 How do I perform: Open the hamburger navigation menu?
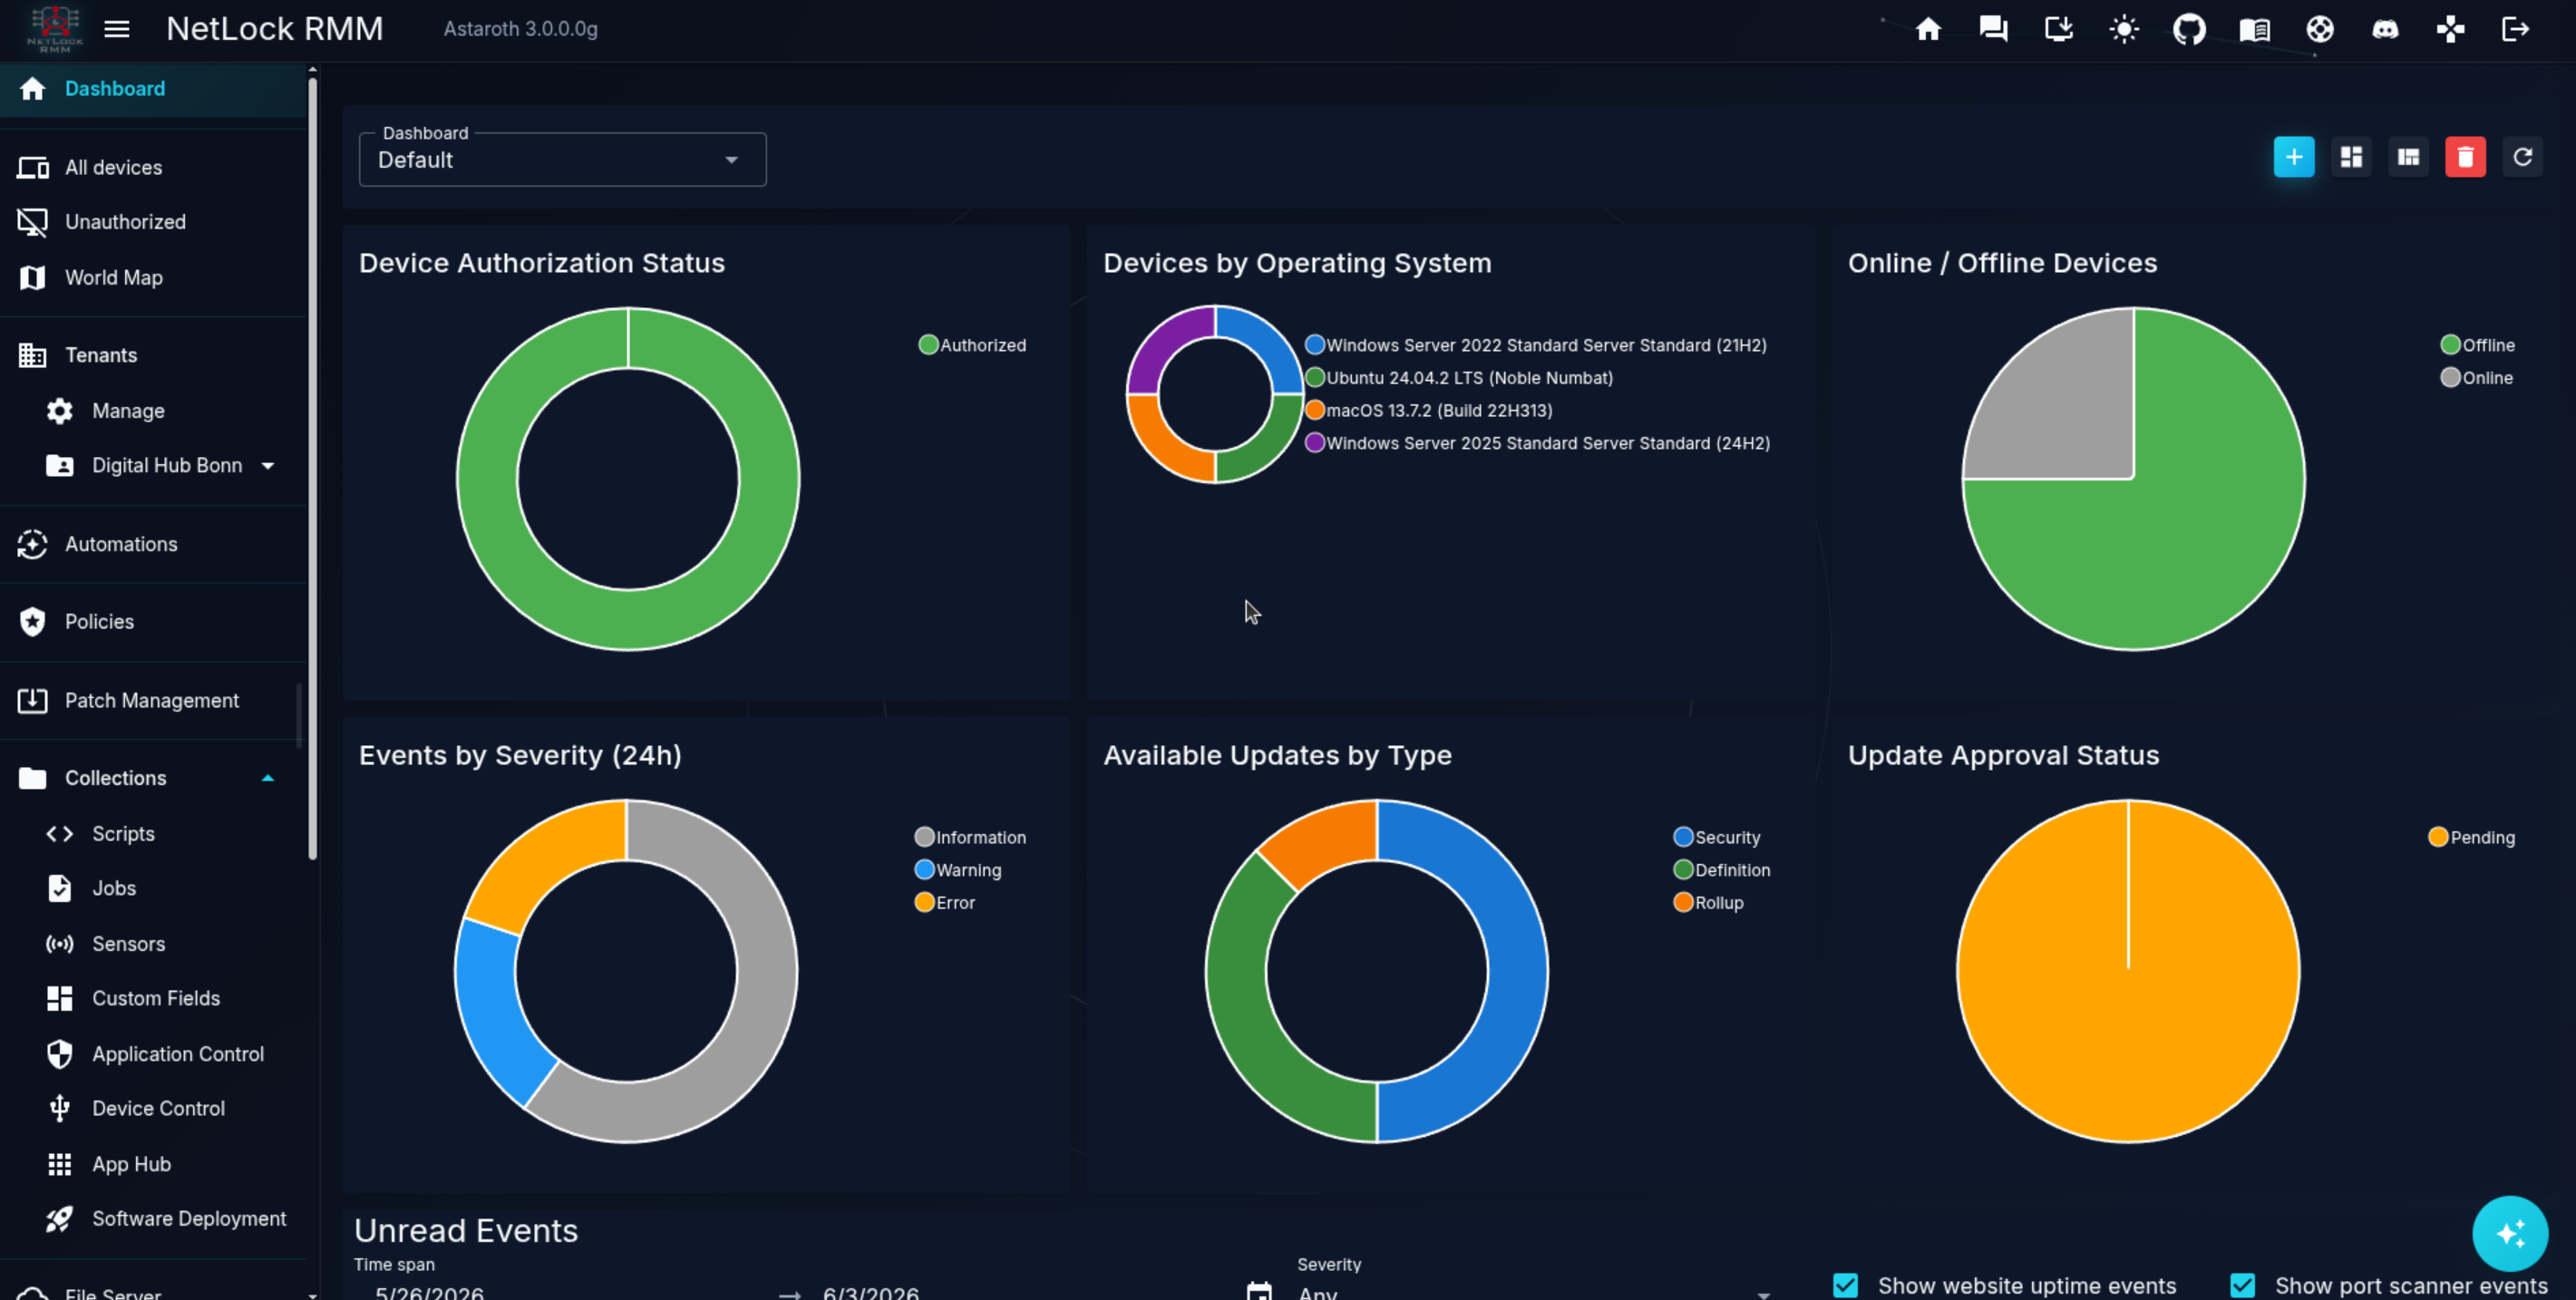[117, 29]
